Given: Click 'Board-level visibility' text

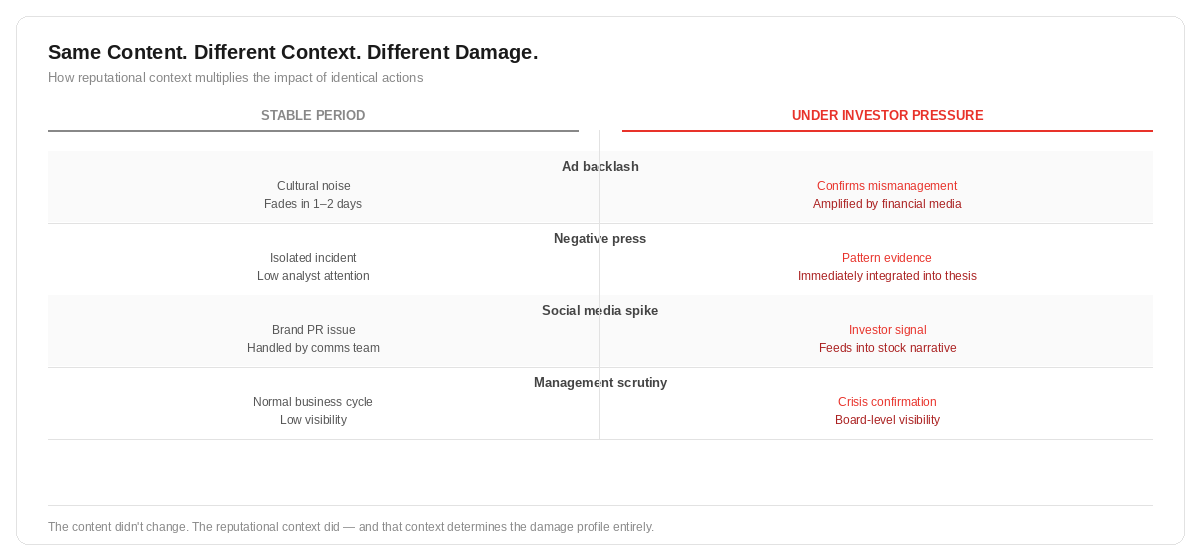Looking at the screenshot, I should (x=887, y=420).
